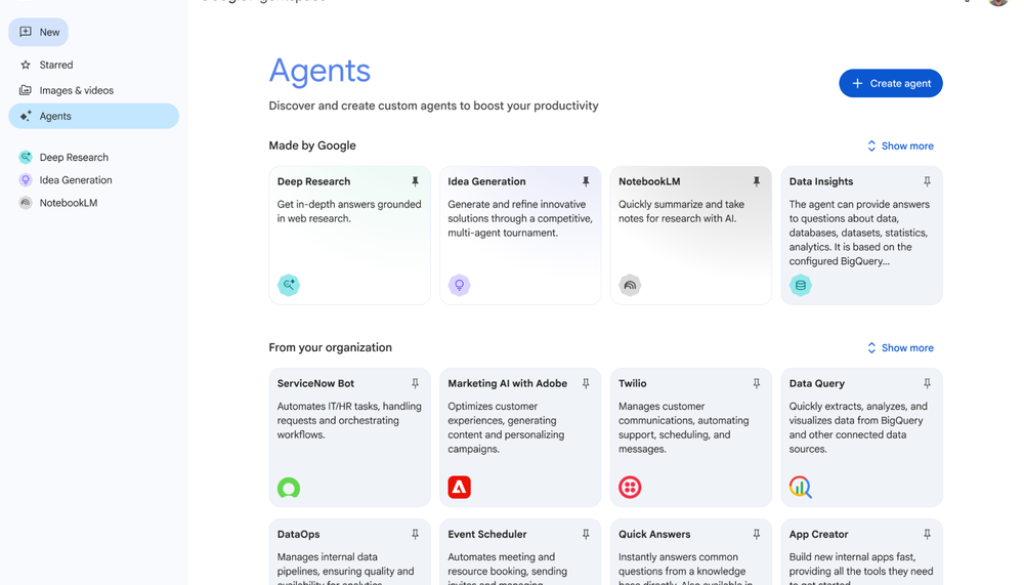Start a New chat from sidebar
The image size is (1024, 585).
click(x=39, y=32)
